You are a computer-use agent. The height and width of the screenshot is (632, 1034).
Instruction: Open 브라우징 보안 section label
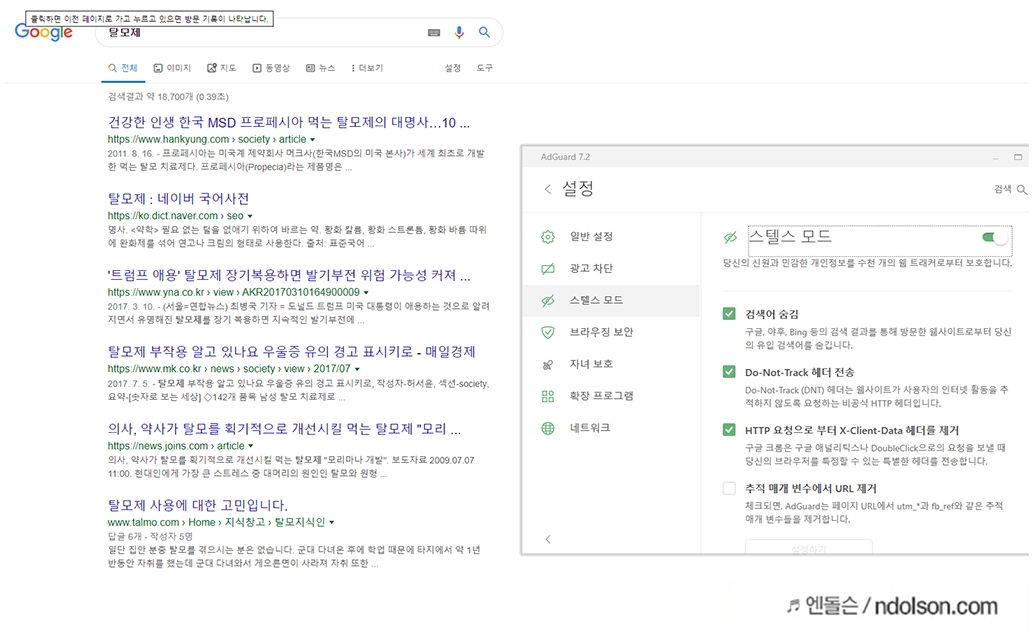tap(601, 332)
